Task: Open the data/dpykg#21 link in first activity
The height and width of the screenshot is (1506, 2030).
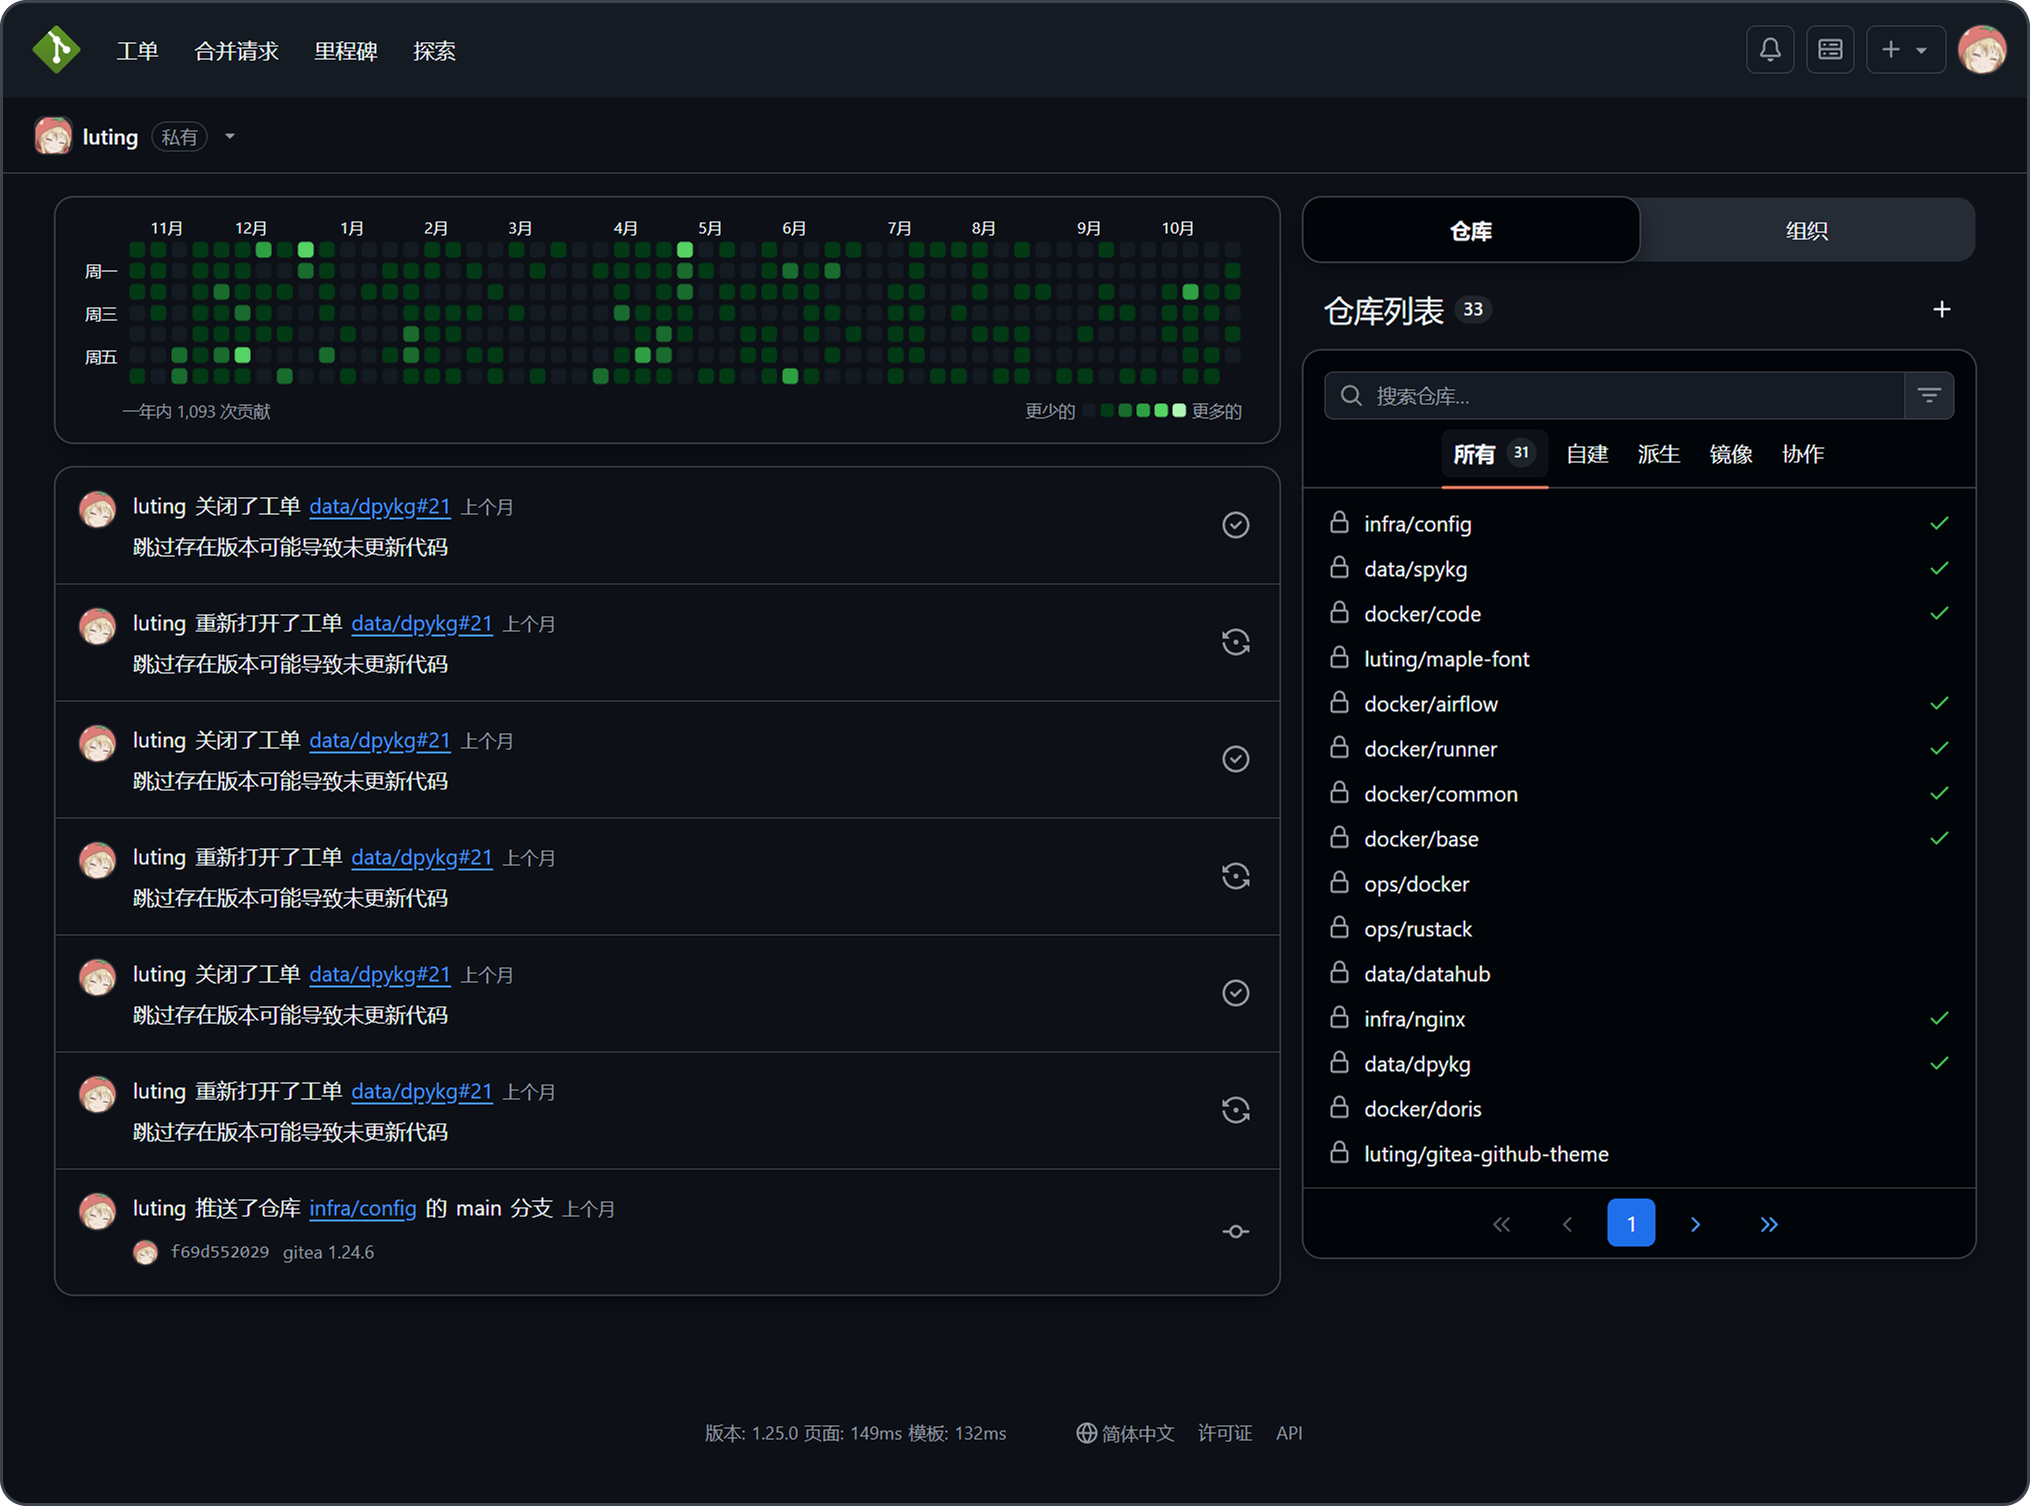Action: coord(379,507)
